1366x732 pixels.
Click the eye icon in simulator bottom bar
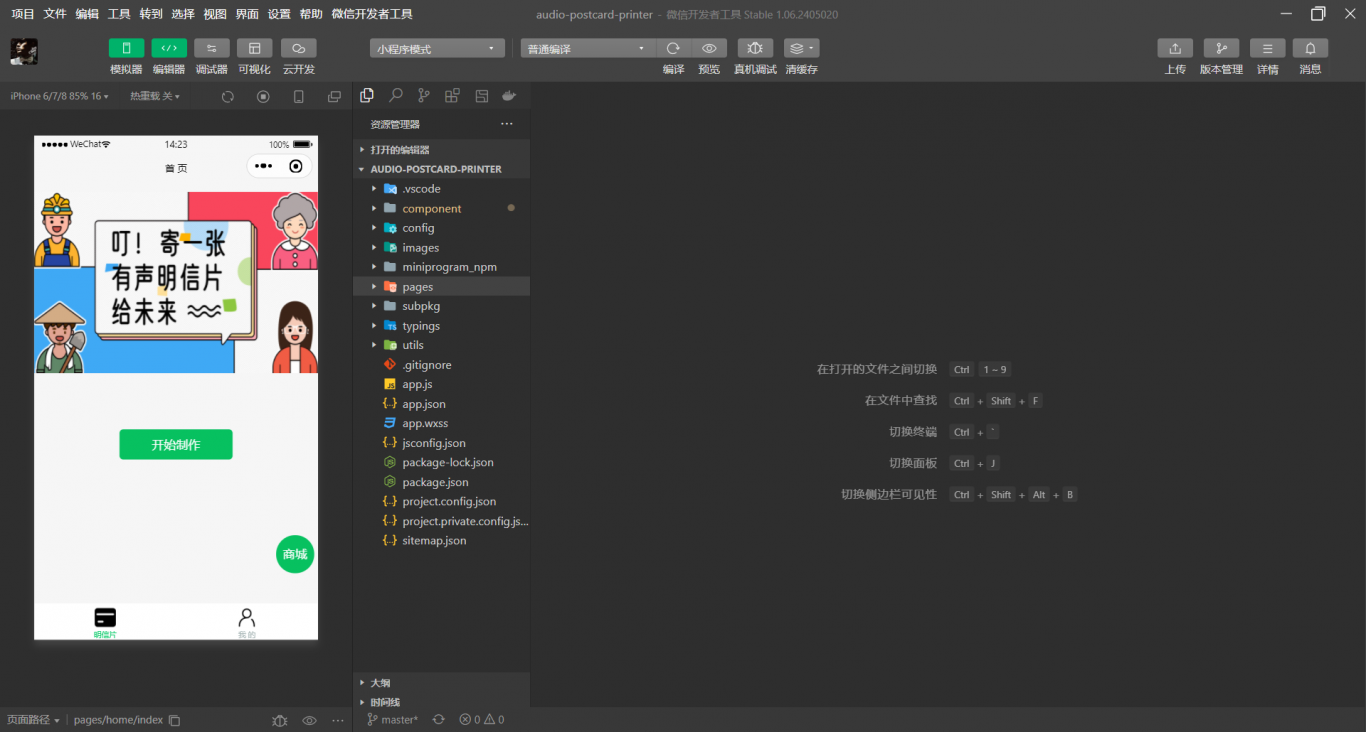tap(309, 720)
